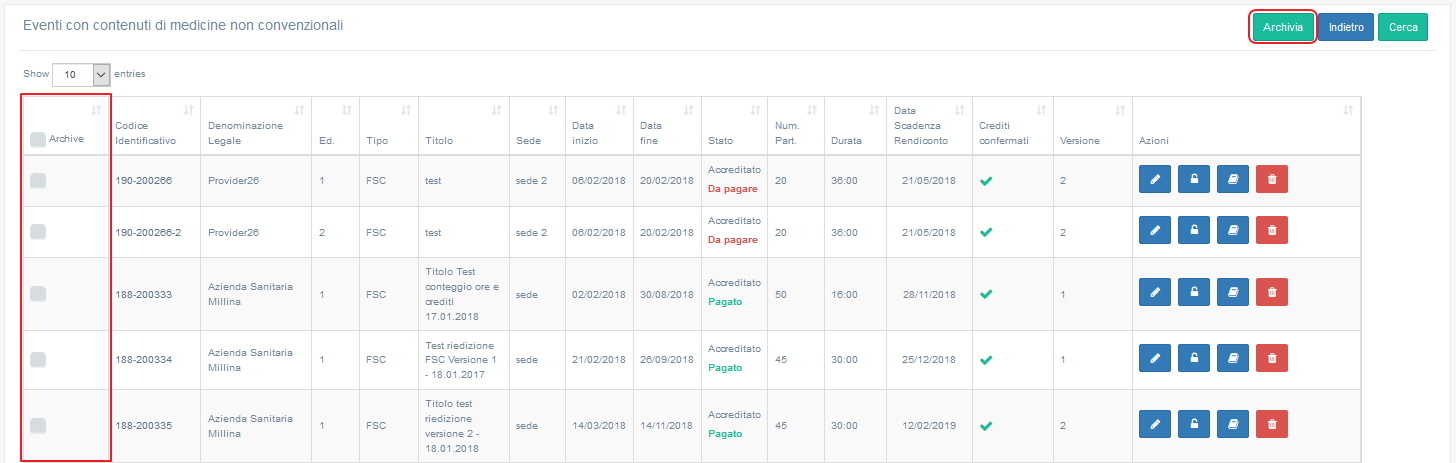Click the unlock icon for event 190-200266-2

tap(1194, 230)
